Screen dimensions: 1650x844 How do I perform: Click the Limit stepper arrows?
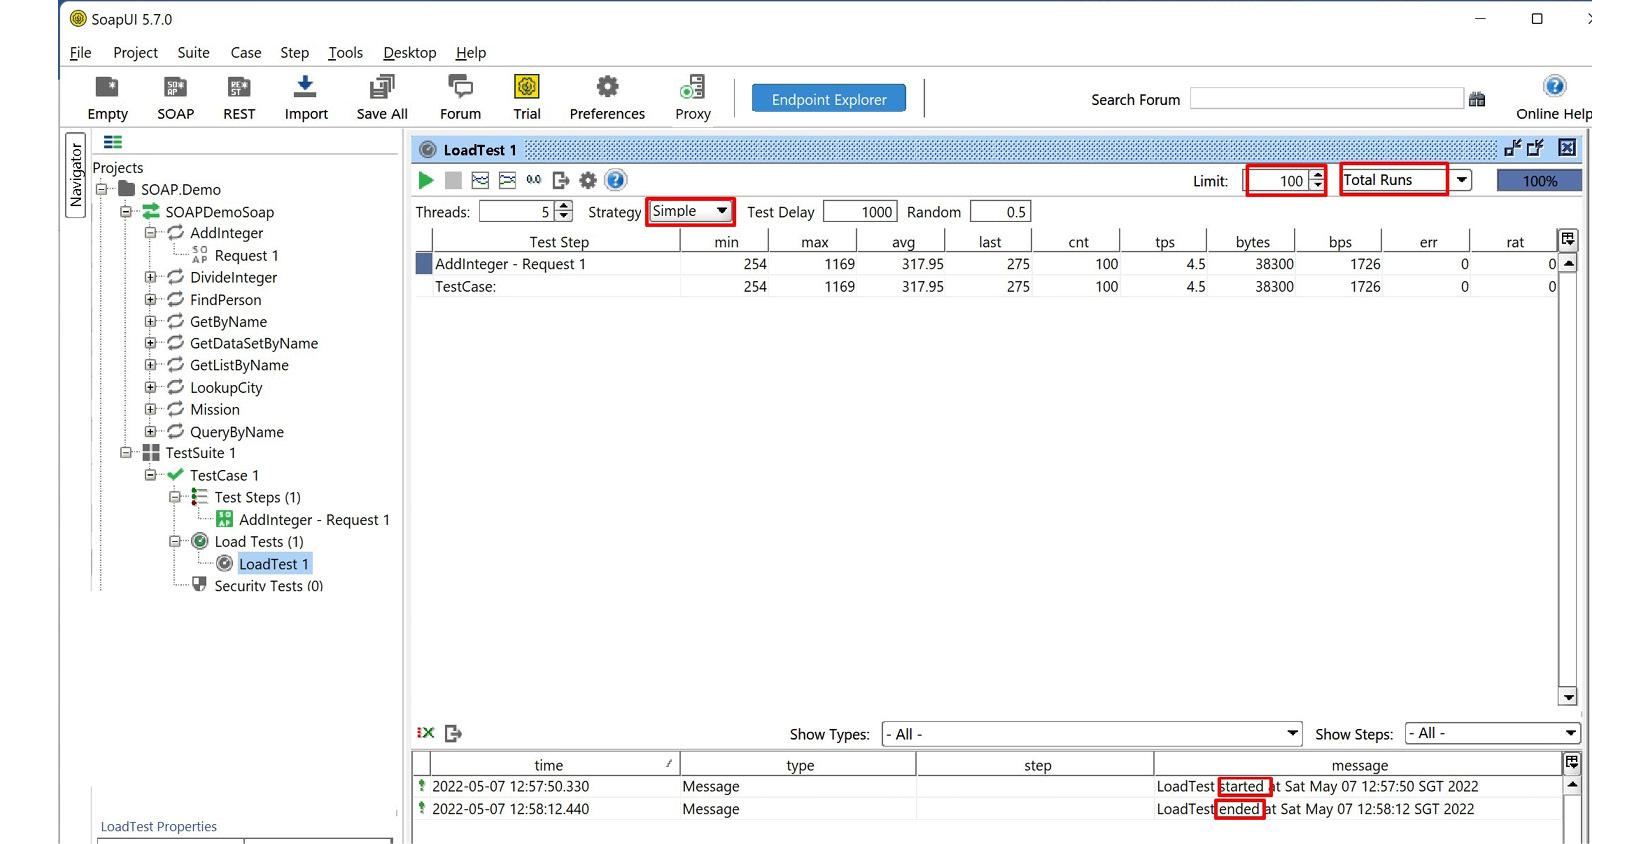click(1317, 180)
